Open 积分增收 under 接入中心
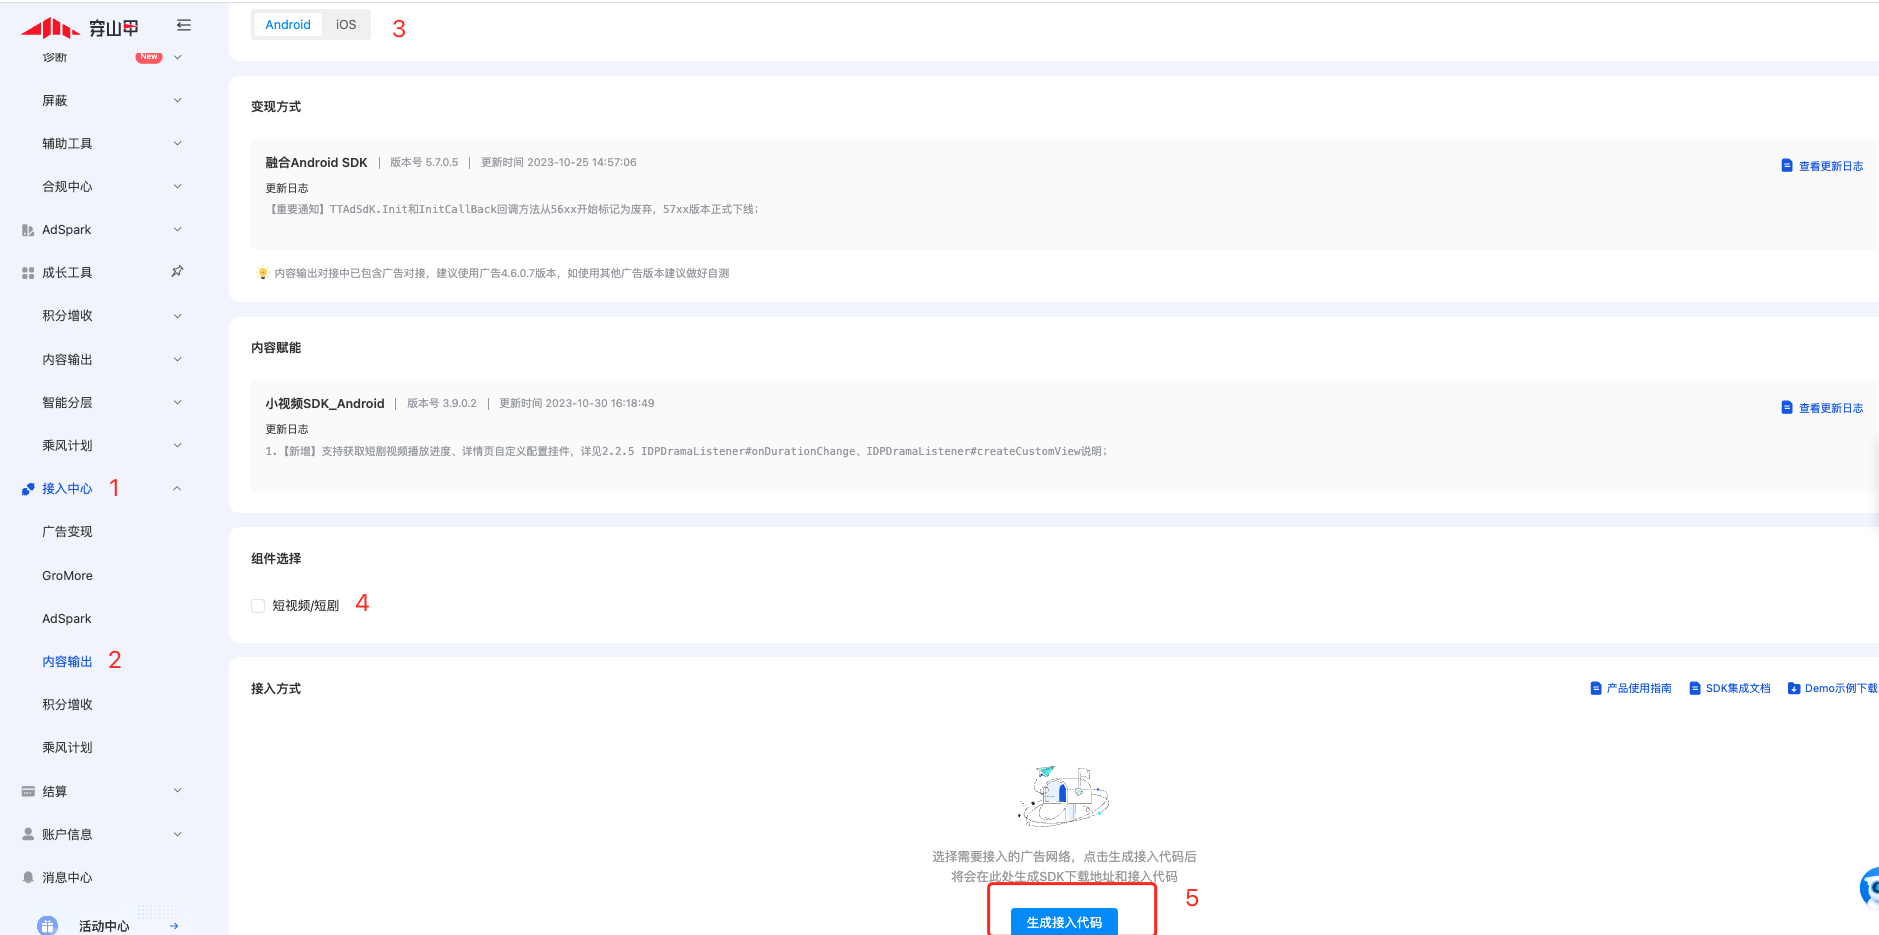The height and width of the screenshot is (935, 1879). click(67, 705)
